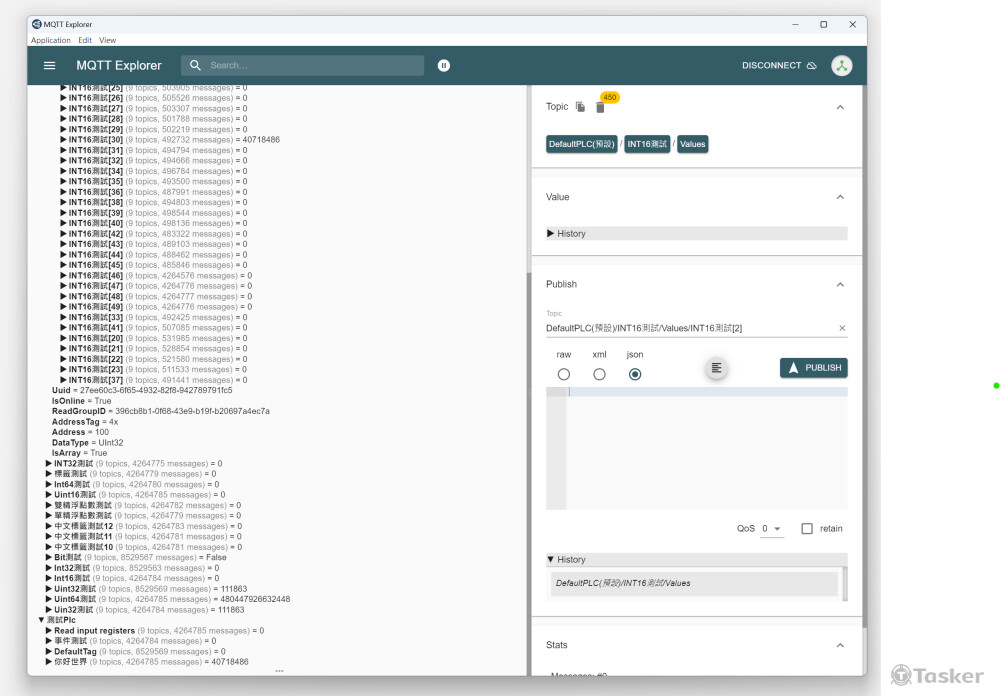Collapse the Value section panel
Screen dimensions: 1000x696
pos(840,197)
